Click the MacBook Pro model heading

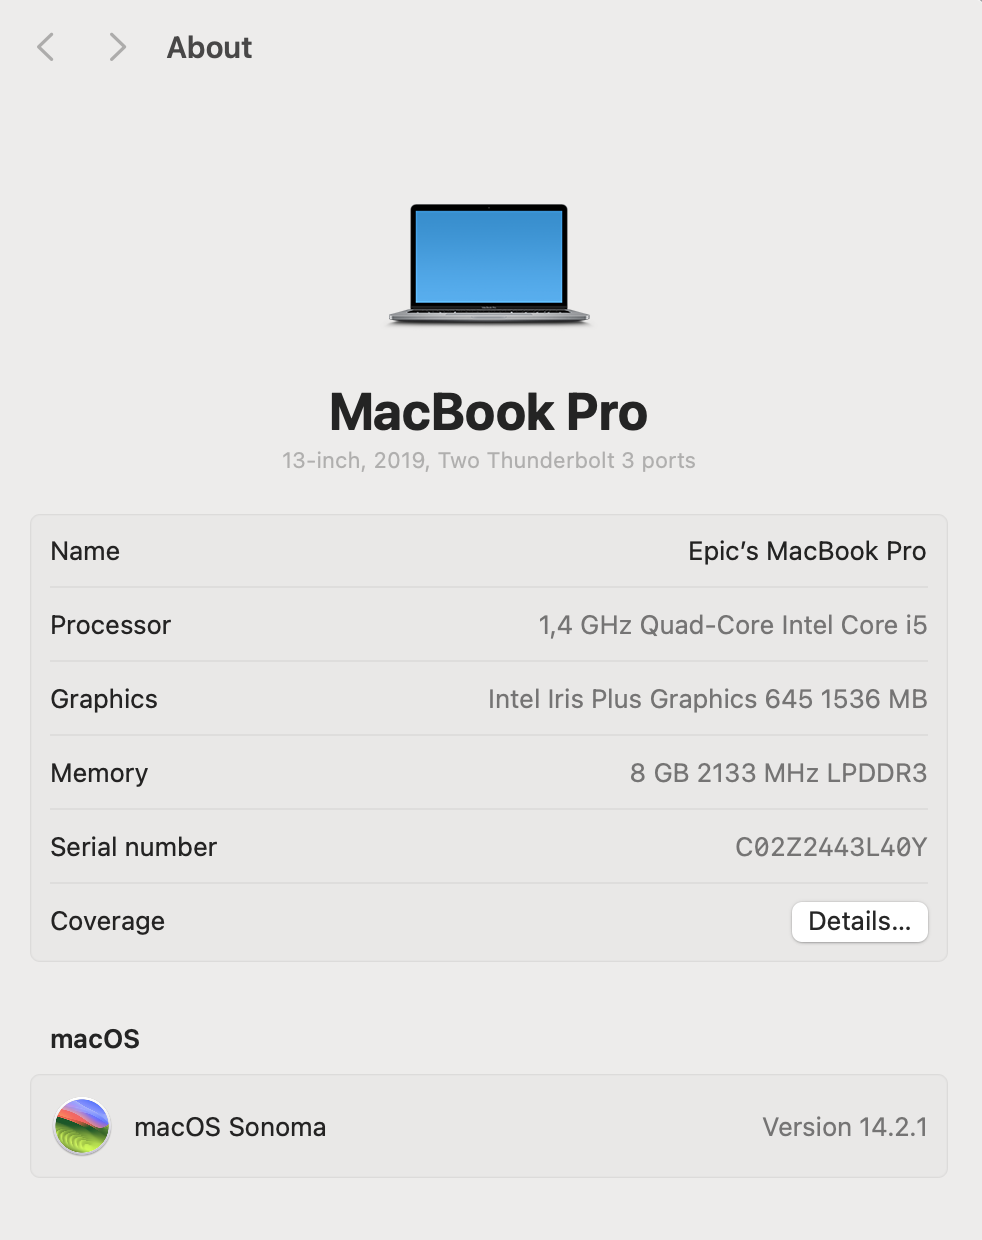pos(489,412)
